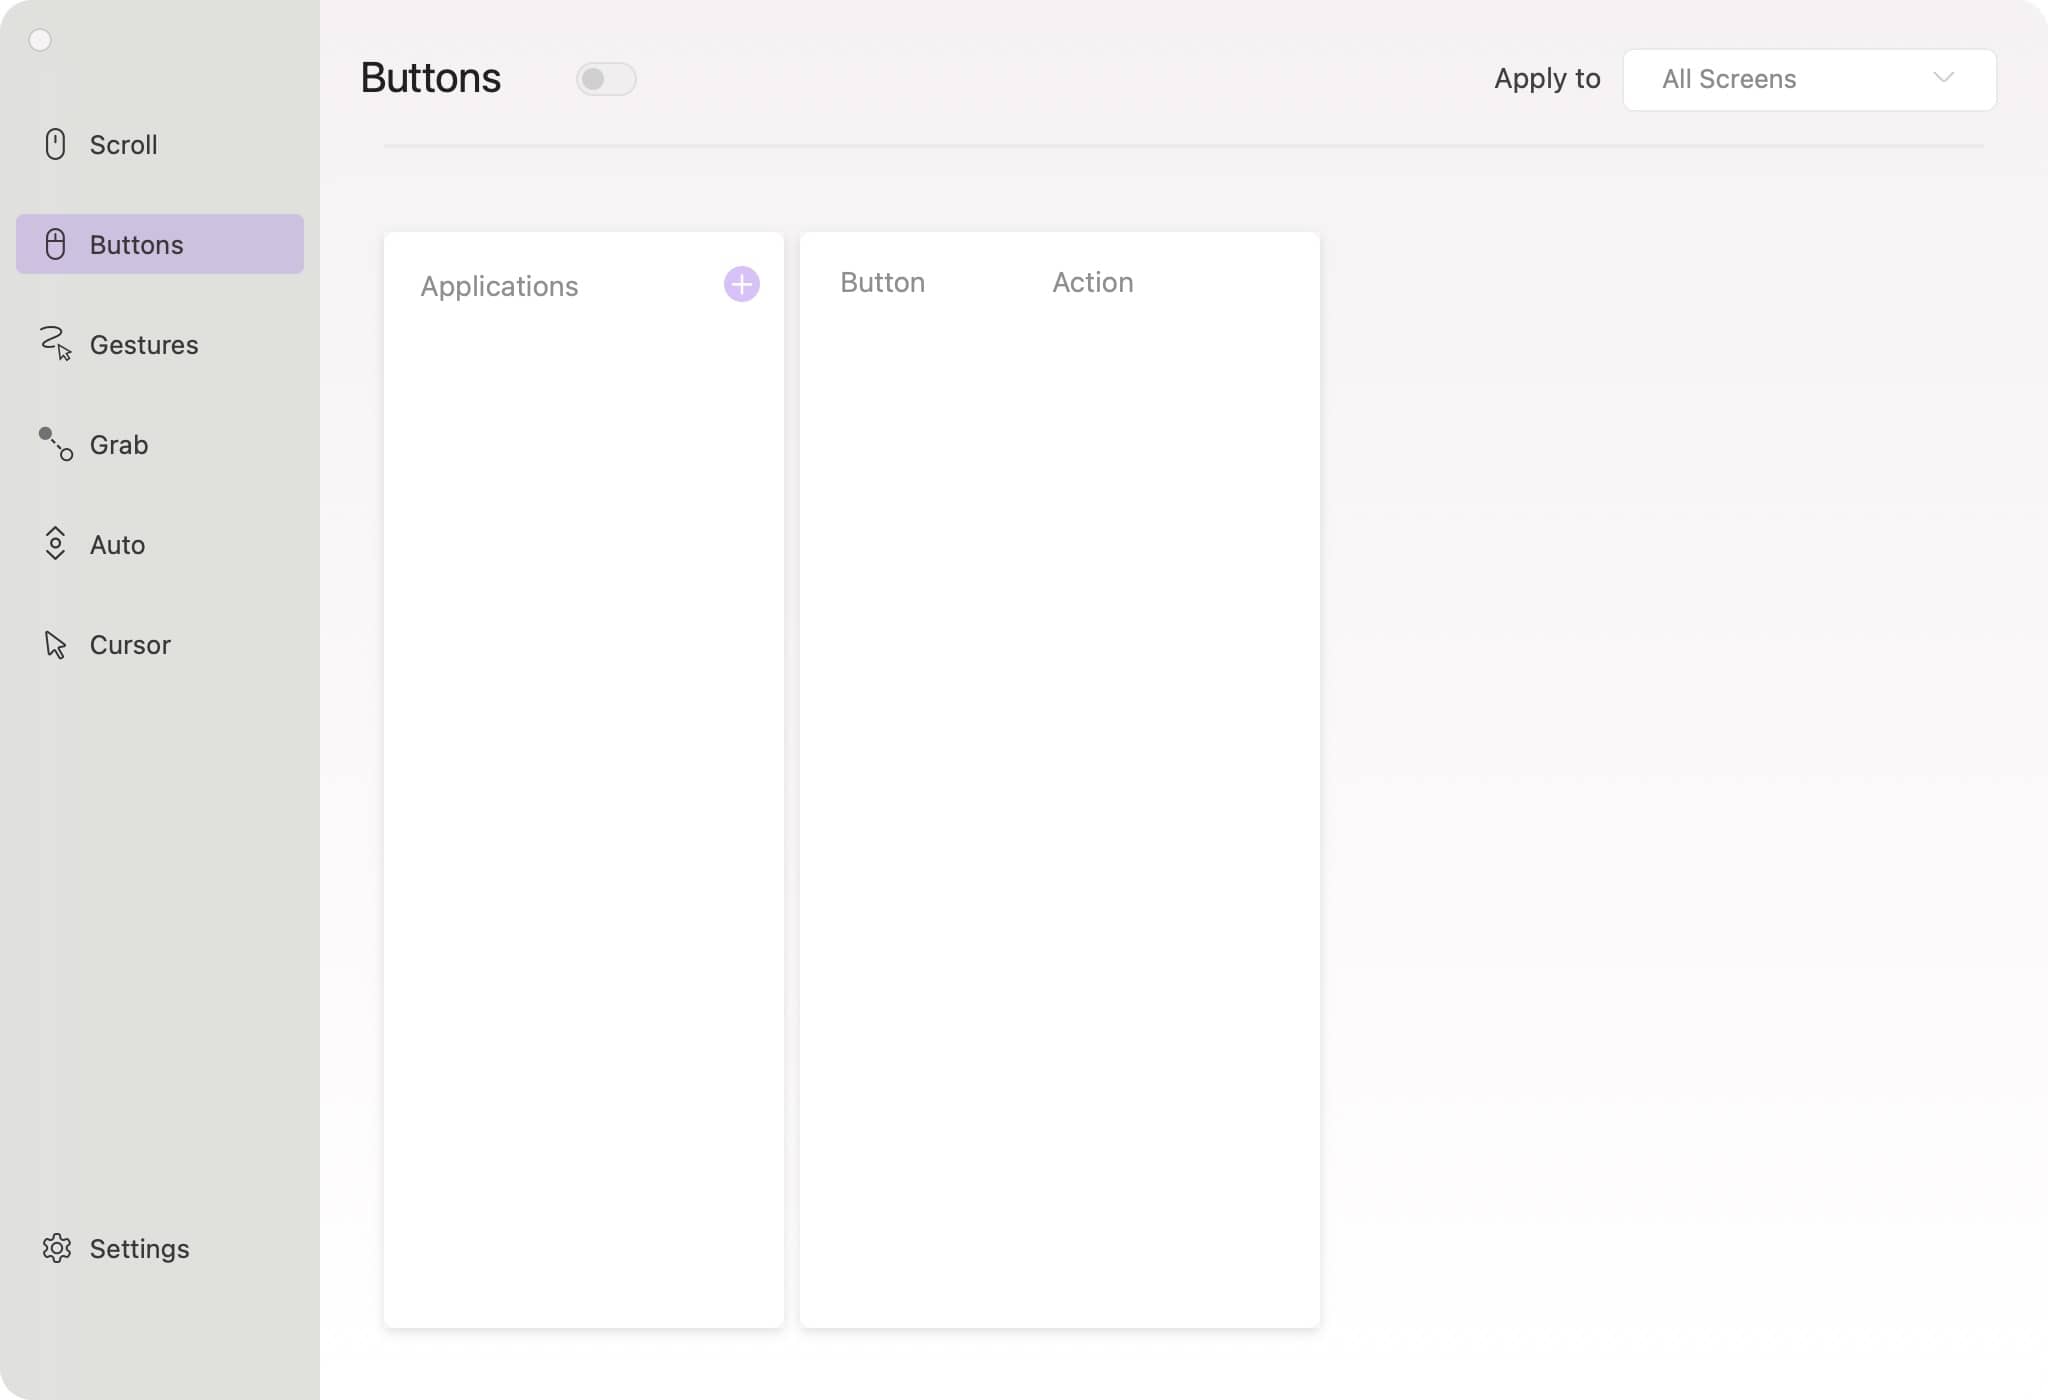Click the Buttons mouse icon in sidebar
The image size is (2048, 1400).
56,244
